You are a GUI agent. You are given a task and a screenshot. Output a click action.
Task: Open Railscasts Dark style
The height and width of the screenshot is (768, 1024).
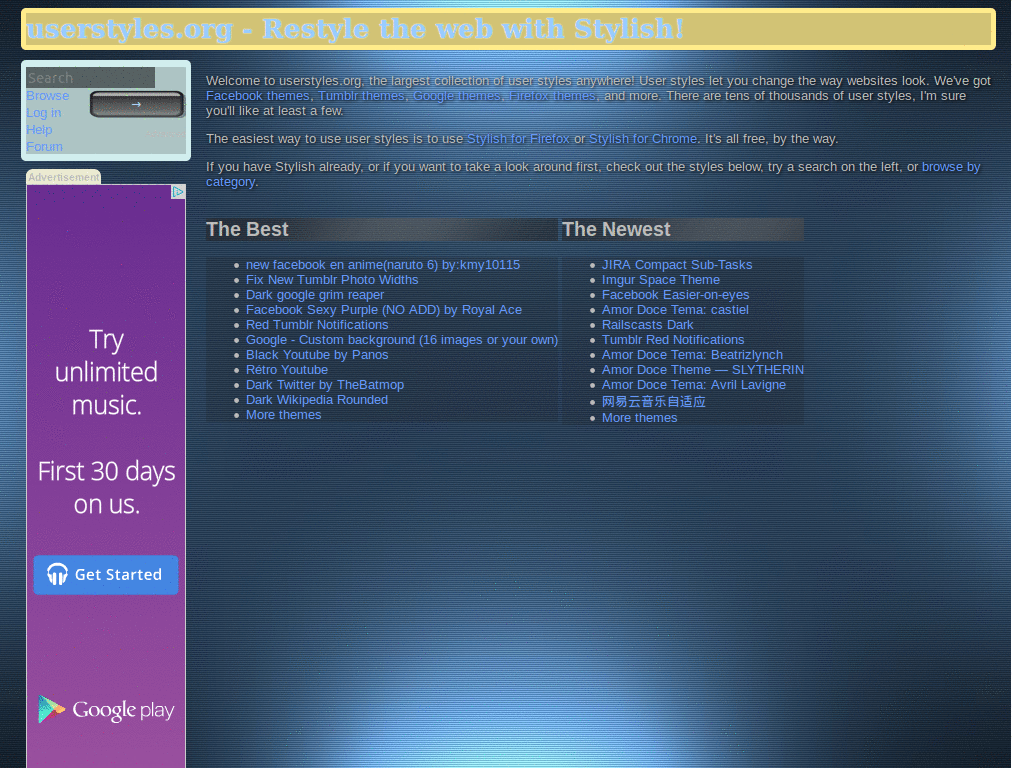tap(647, 325)
